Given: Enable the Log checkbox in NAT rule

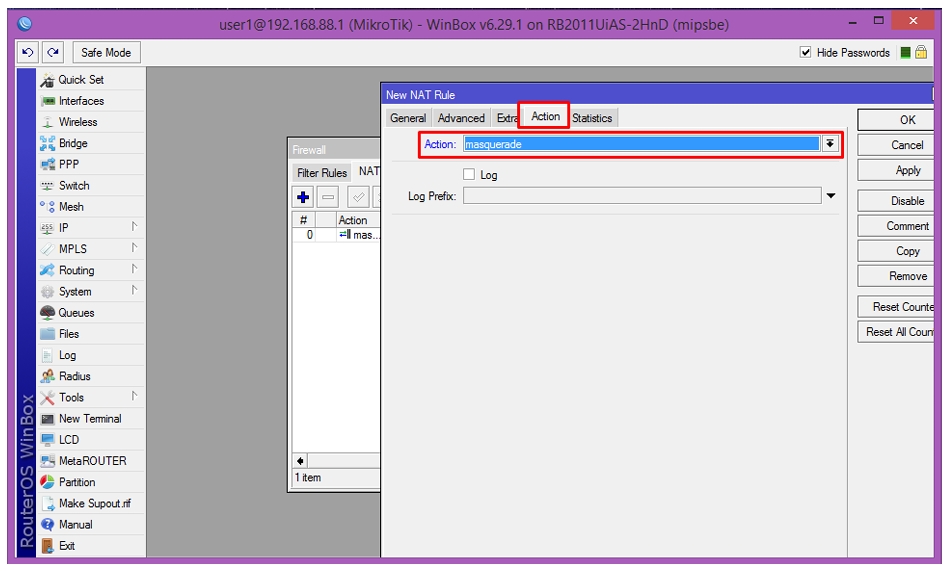Looking at the screenshot, I should pyautogui.click(x=469, y=175).
